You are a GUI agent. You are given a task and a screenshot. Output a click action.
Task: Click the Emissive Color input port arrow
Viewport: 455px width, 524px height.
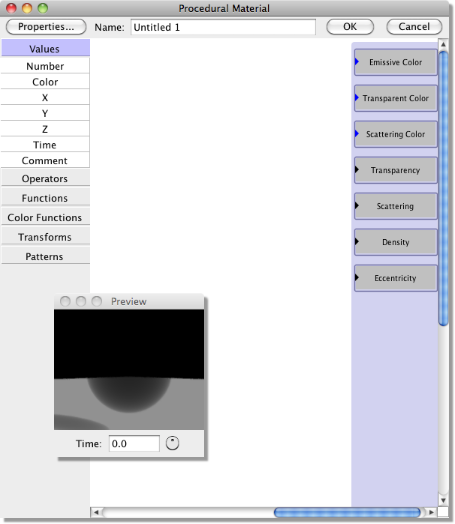point(357,62)
